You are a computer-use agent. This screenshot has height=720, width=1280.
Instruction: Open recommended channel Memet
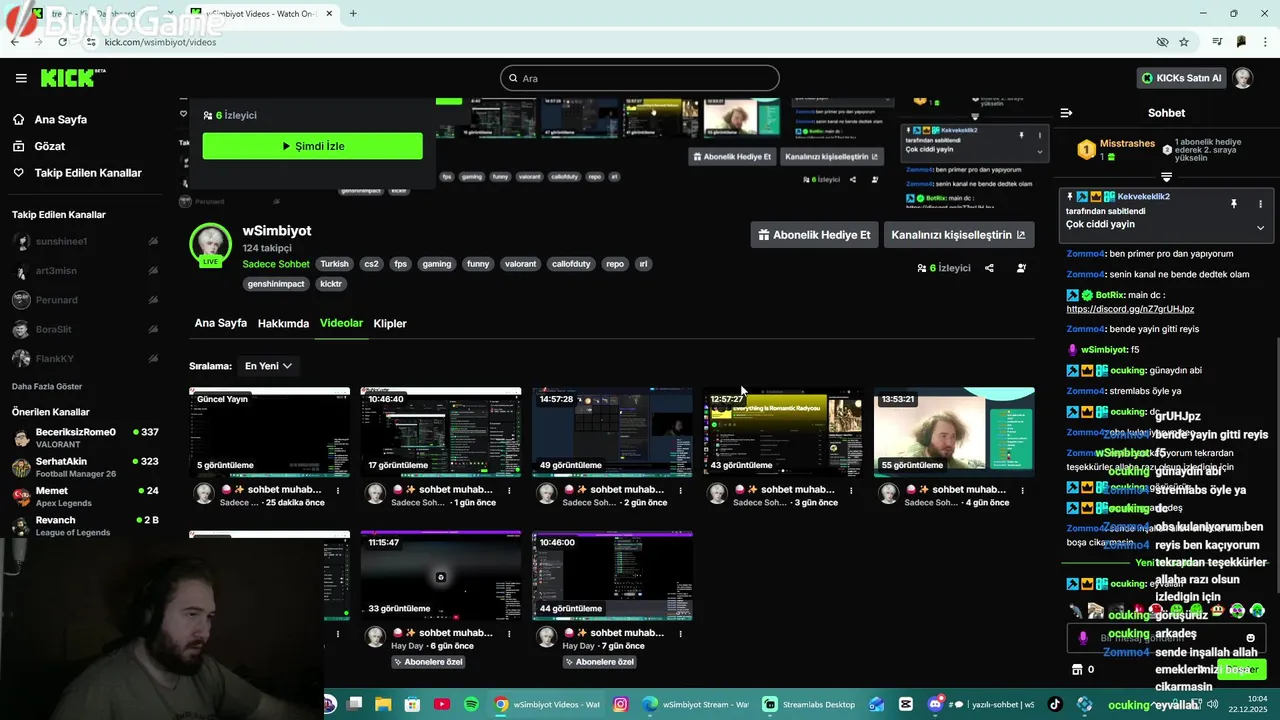pos(85,496)
